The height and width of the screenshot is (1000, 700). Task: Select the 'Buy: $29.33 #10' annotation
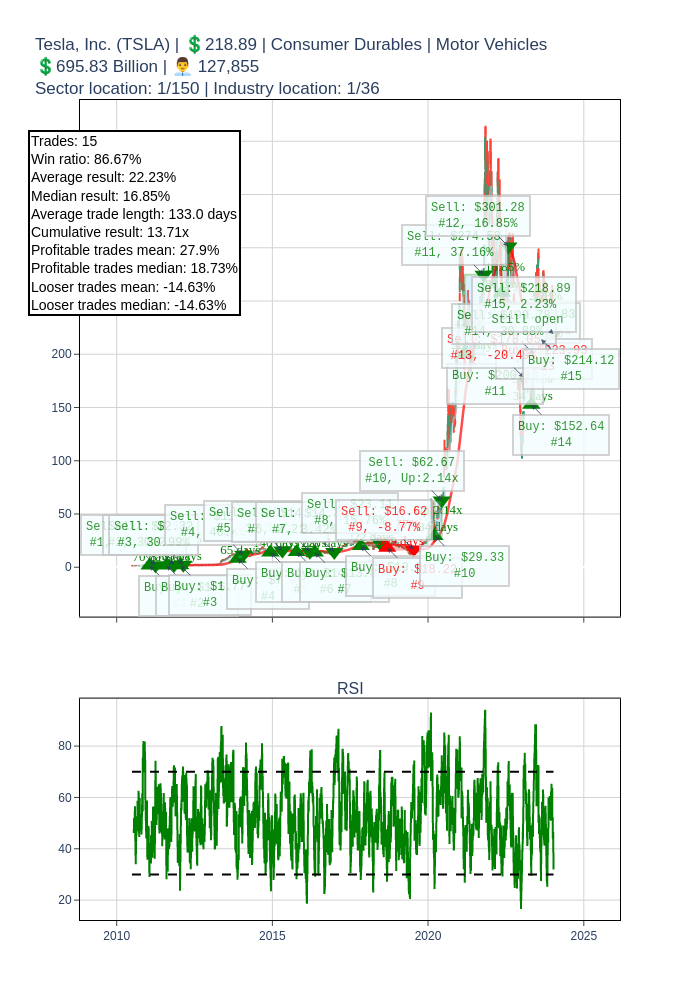point(464,565)
